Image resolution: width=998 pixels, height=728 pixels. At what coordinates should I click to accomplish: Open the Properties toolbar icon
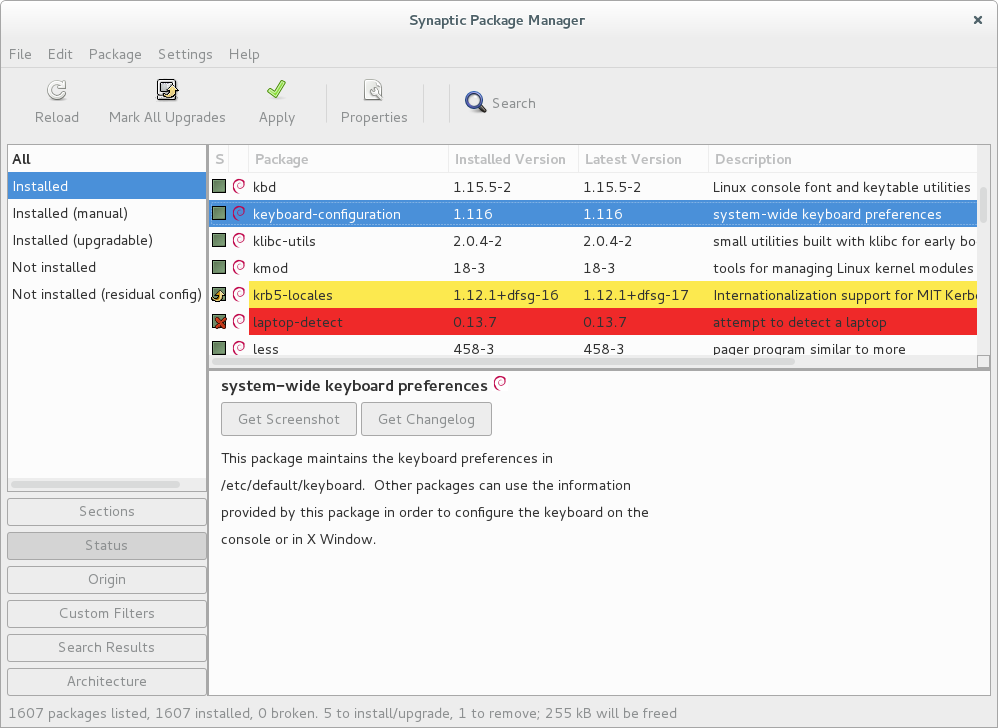tap(374, 90)
